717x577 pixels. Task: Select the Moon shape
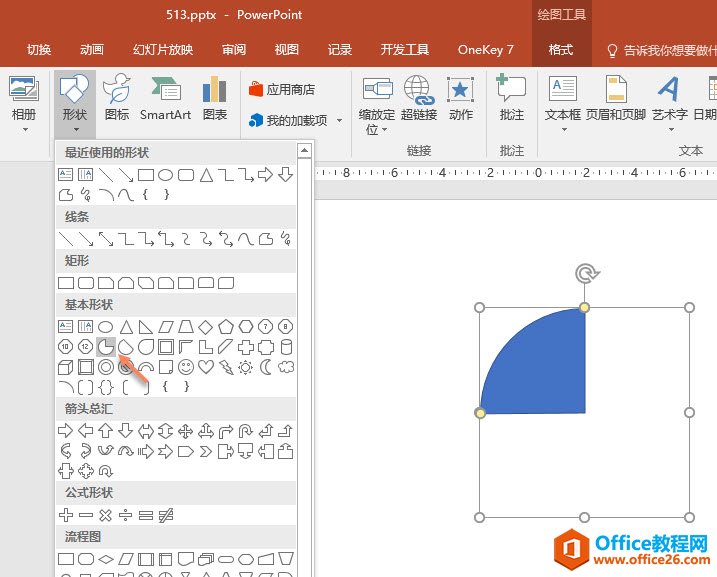tap(266, 367)
